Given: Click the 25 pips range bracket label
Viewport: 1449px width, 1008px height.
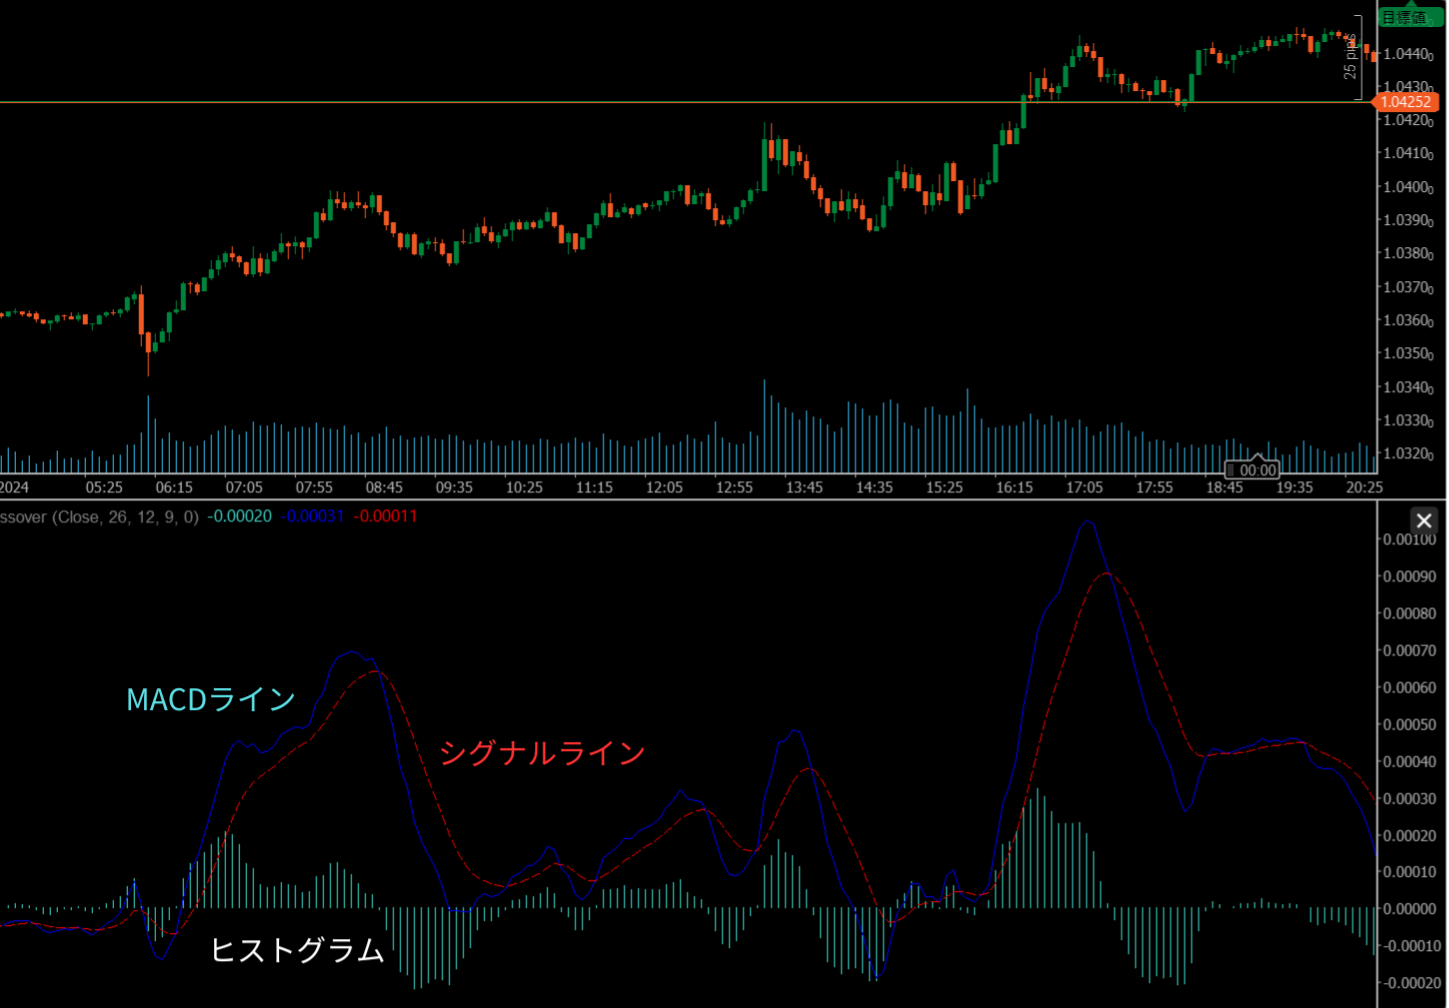Looking at the screenshot, I should [x=1350, y=57].
